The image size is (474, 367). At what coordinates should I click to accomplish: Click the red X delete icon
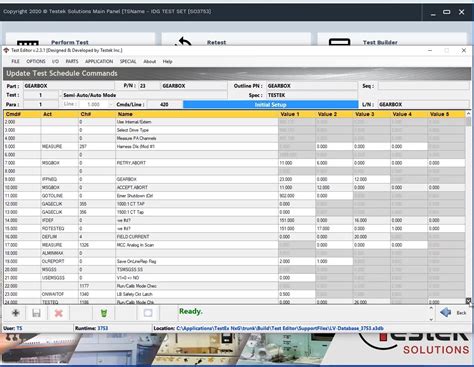59,313
